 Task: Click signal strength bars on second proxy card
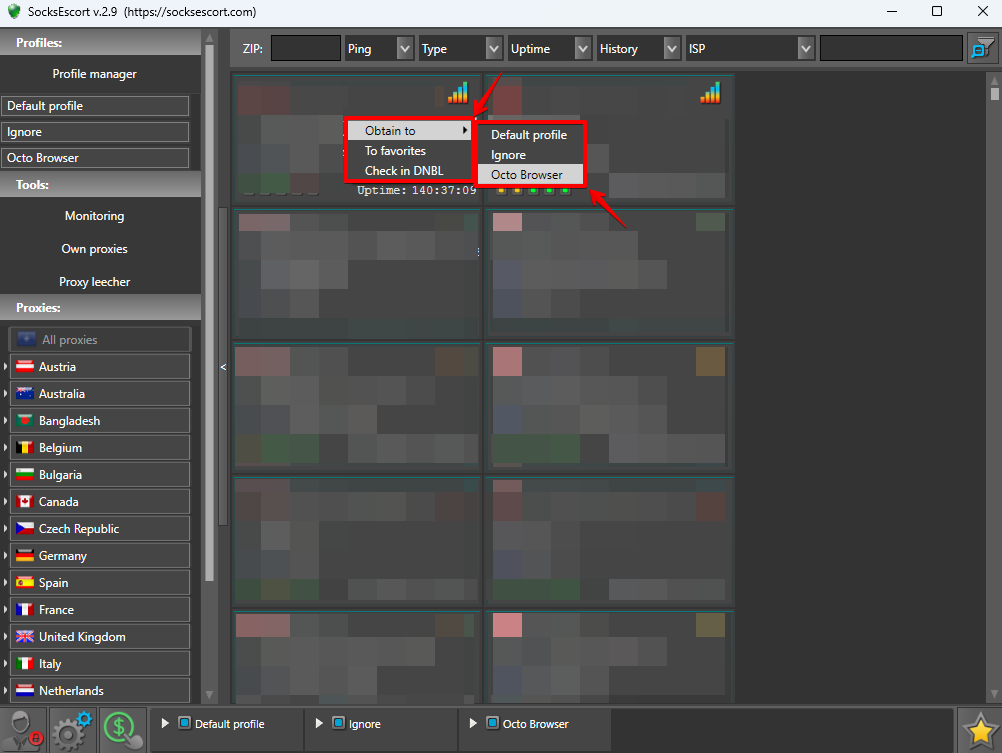pos(710,93)
